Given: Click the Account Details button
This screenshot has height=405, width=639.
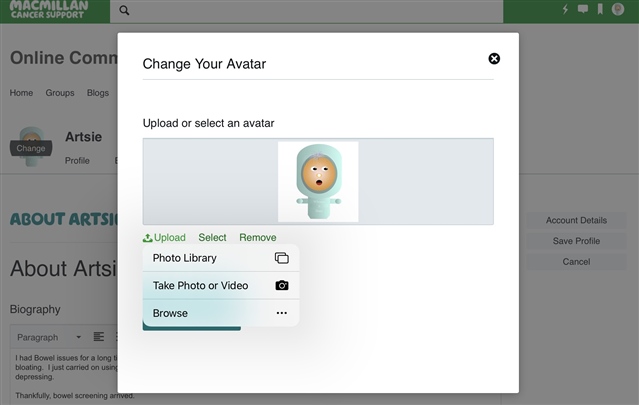Looking at the screenshot, I should pyautogui.click(x=576, y=220).
